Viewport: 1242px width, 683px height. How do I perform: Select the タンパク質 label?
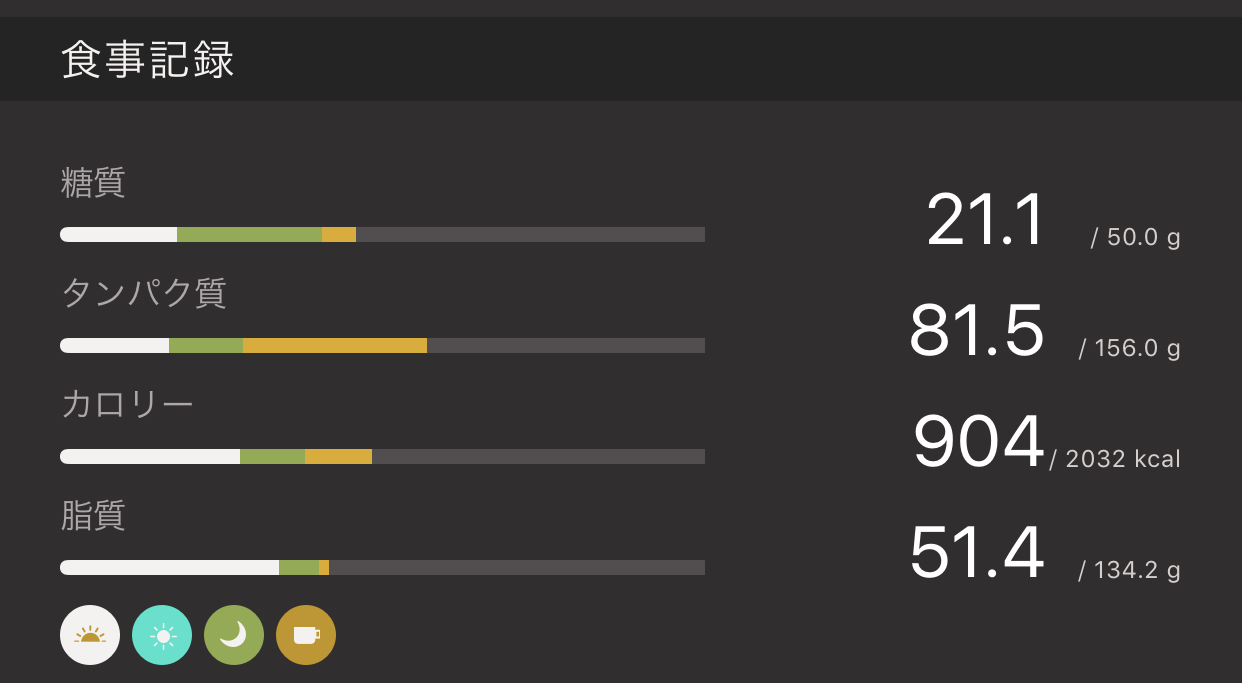click(x=144, y=293)
